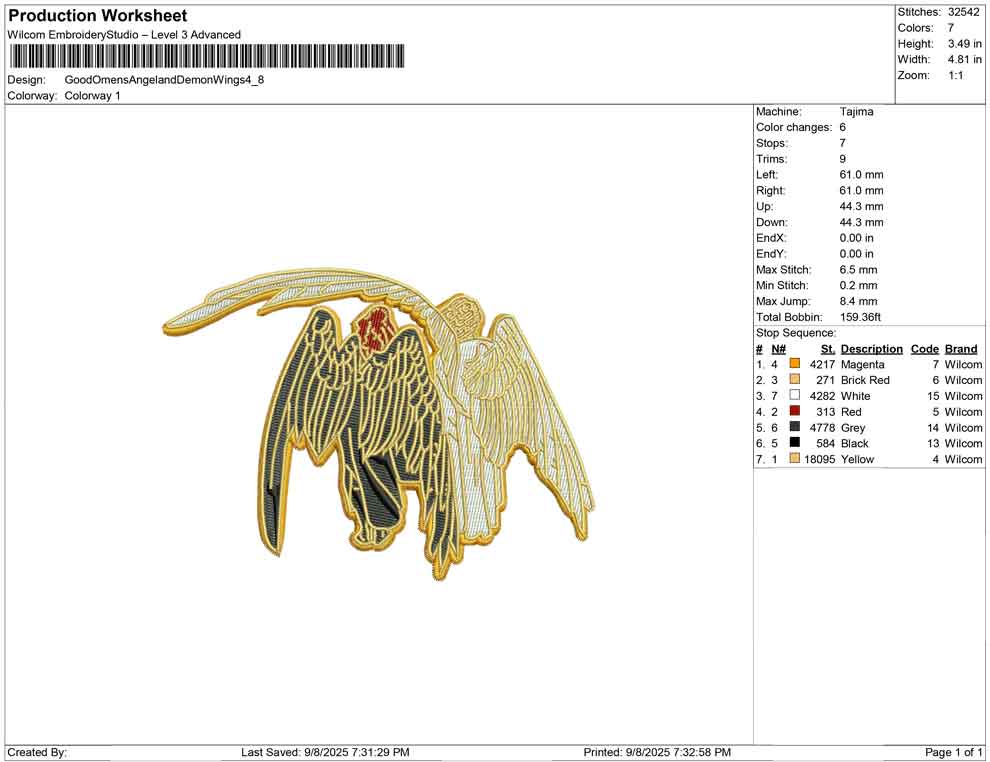Click the 'Page 1 of 1' footer text
Viewport: 990px width, 762px height.
953,752
